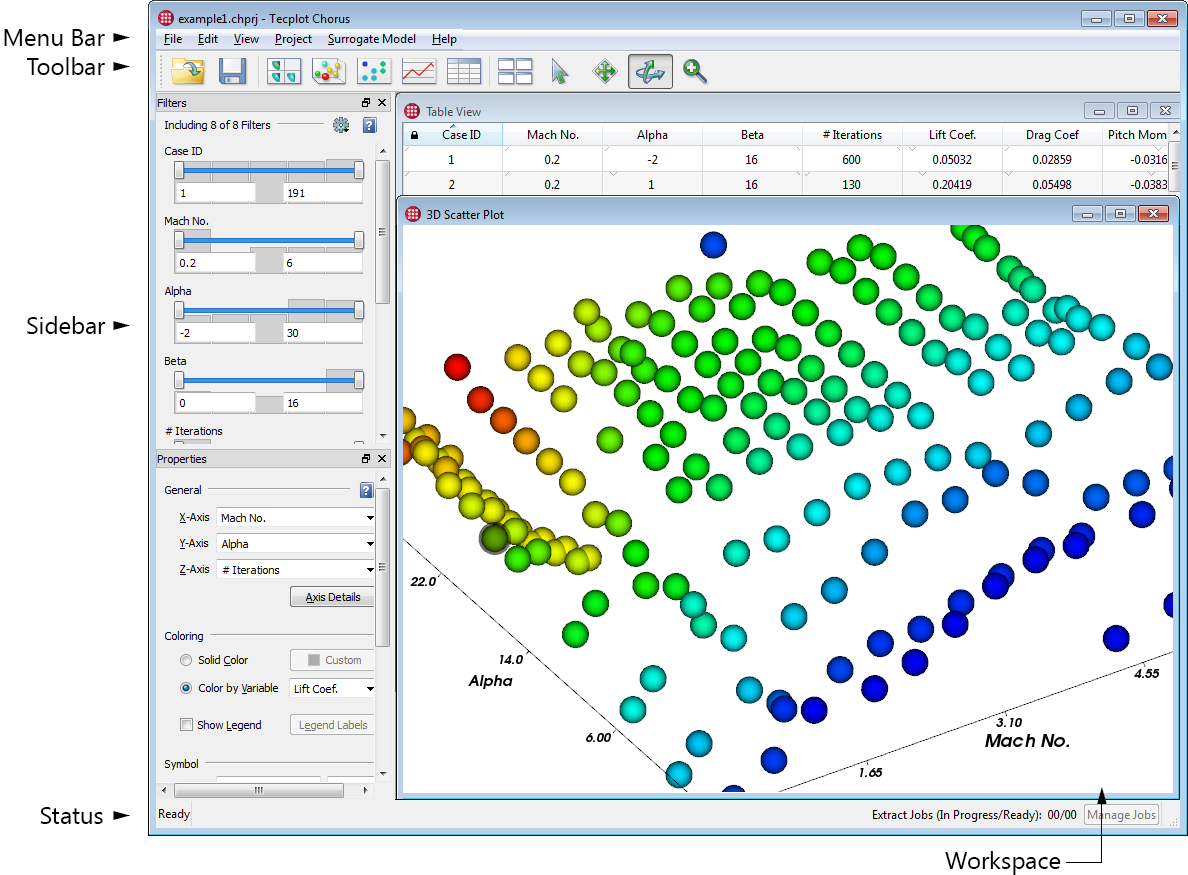
Task: Open the Color by Variable Lift Coef. dropdown
Action: (x=333, y=689)
